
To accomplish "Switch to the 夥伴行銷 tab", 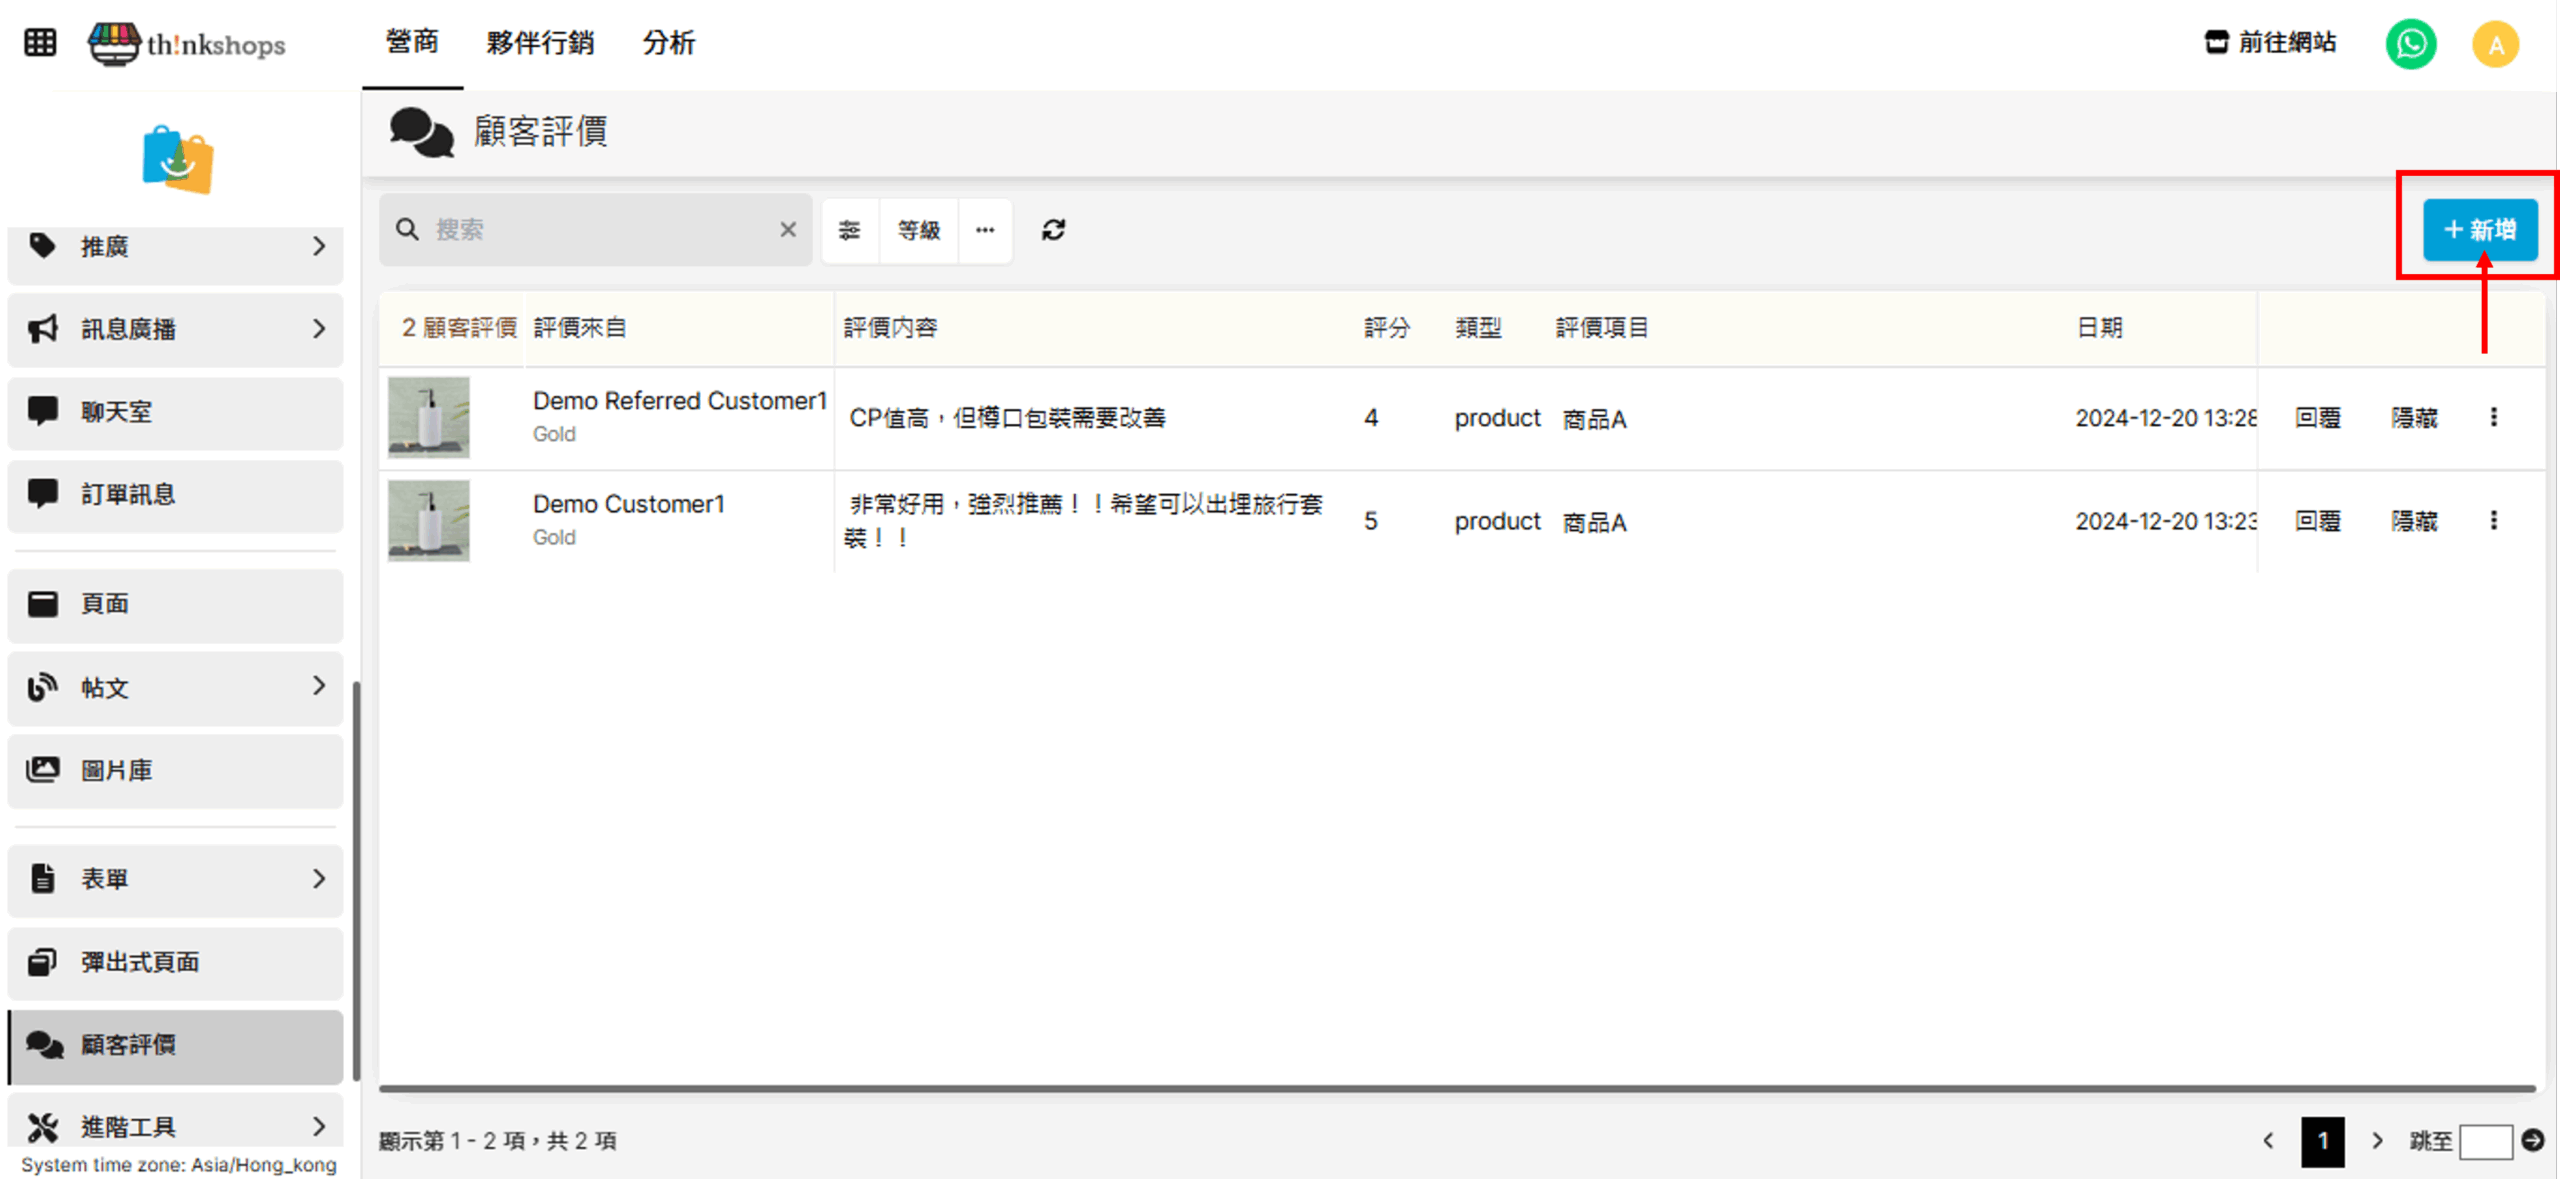I will [540, 43].
